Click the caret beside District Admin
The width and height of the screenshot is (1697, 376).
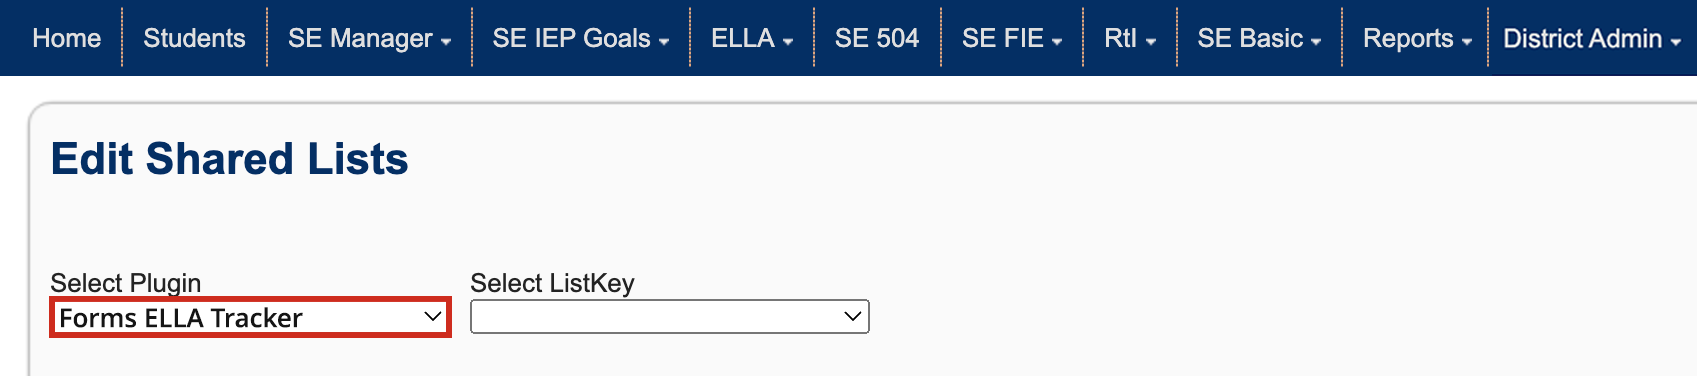pos(1676,42)
